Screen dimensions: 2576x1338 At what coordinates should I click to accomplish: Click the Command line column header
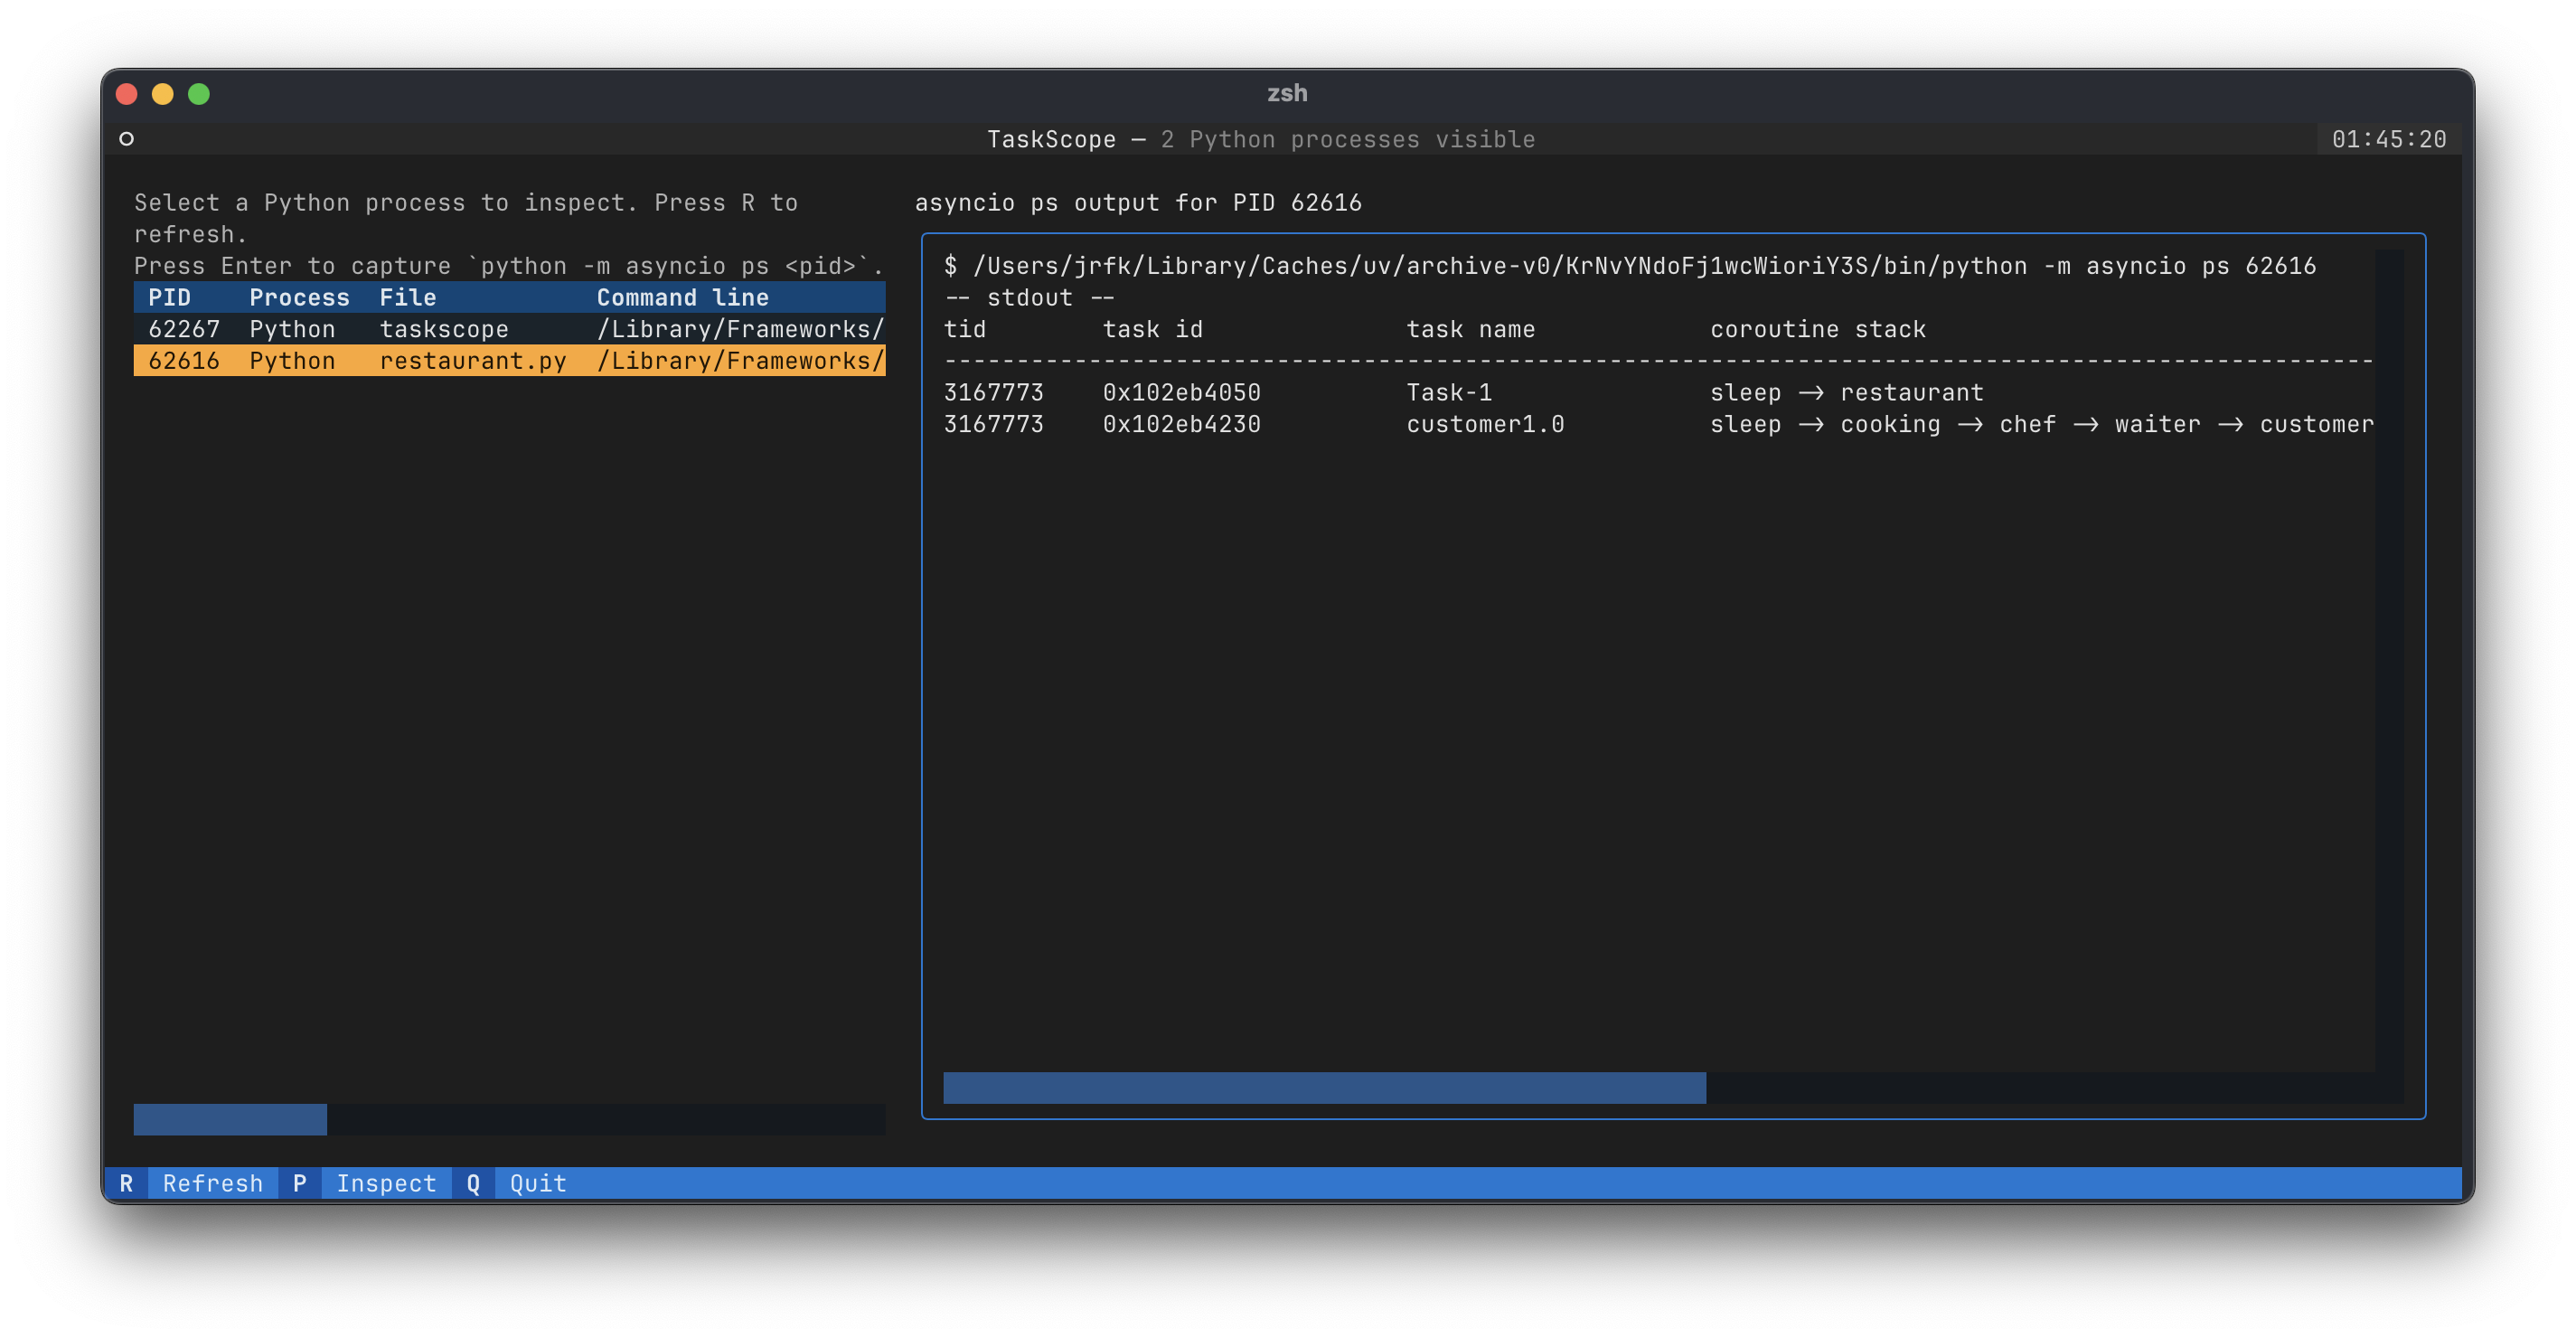point(682,297)
